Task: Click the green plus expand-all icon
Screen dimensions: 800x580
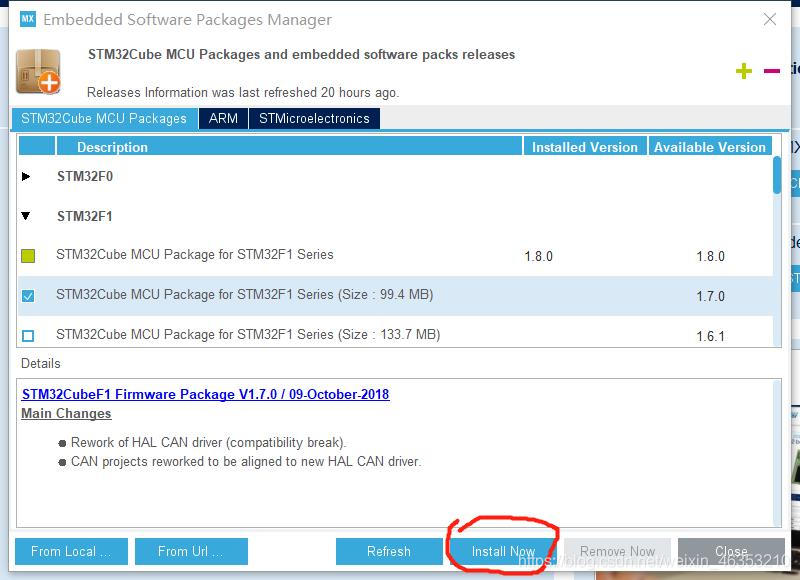Action: [x=744, y=71]
